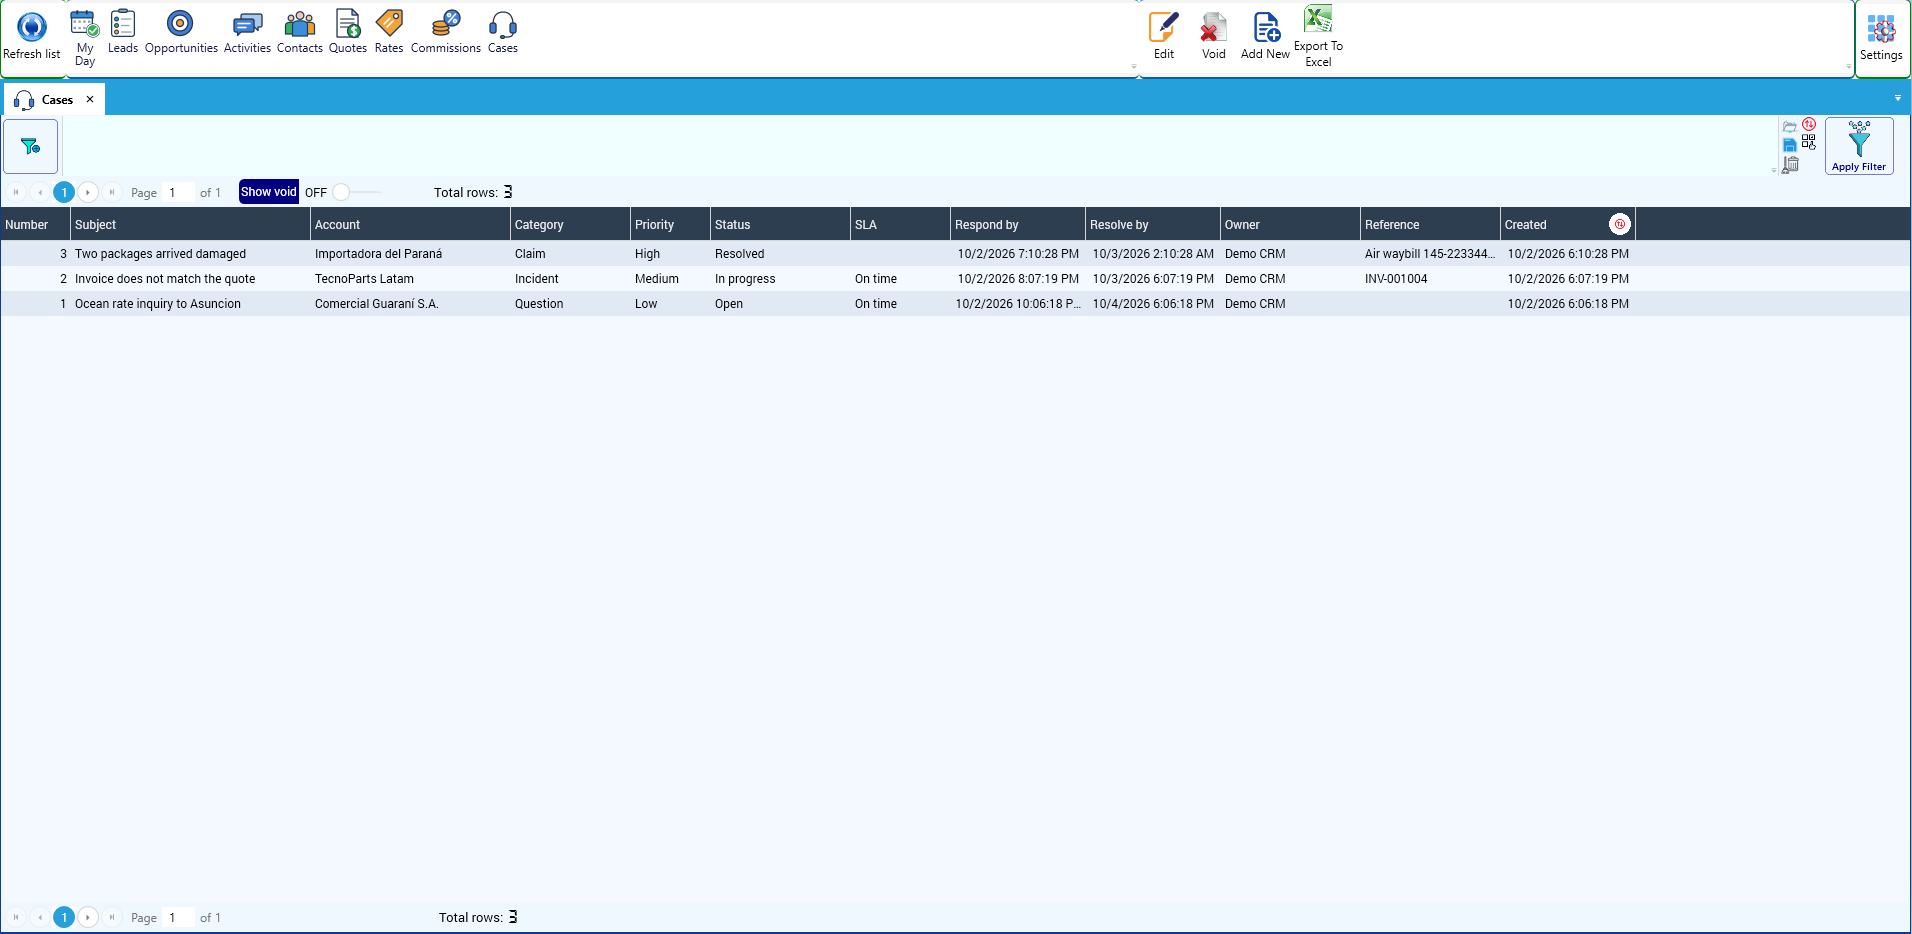The image size is (1912, 934).
Task: Click the top Page number input field
Action: 178,192
